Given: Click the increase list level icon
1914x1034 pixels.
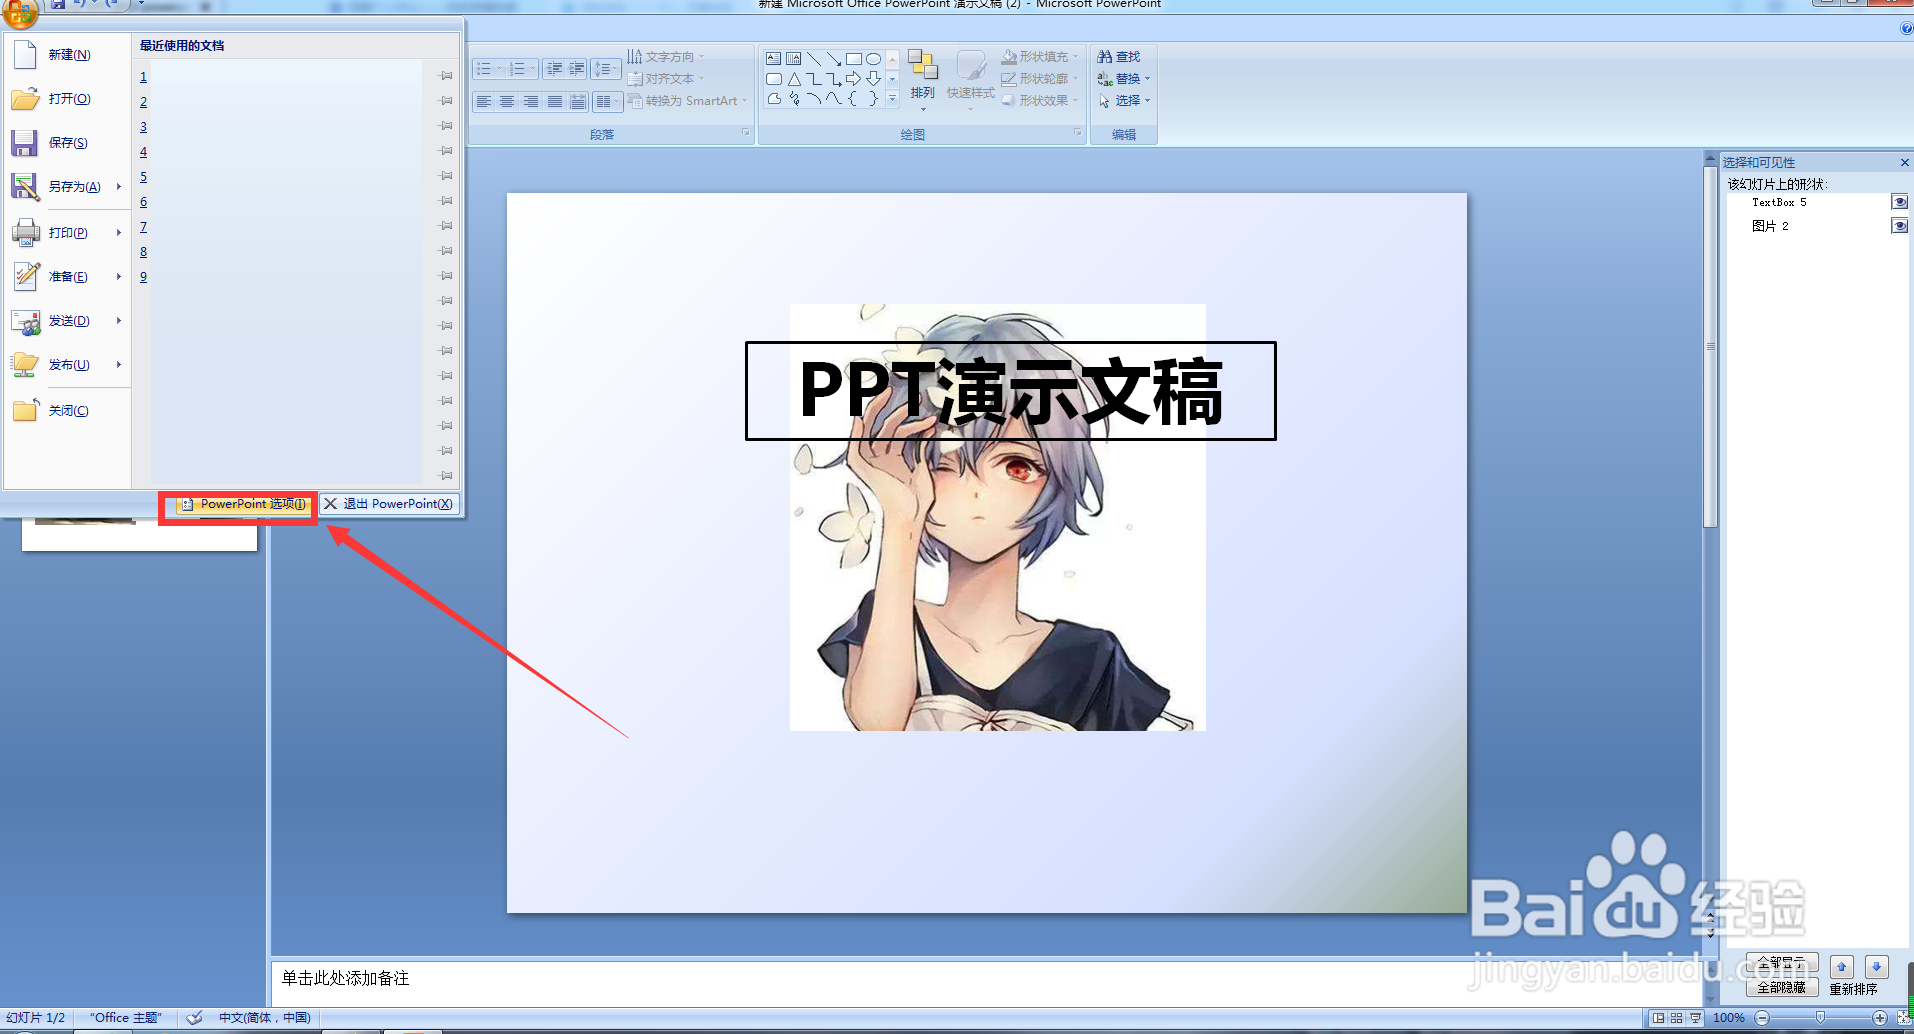Looking at the screenshot, I should 577,69.
